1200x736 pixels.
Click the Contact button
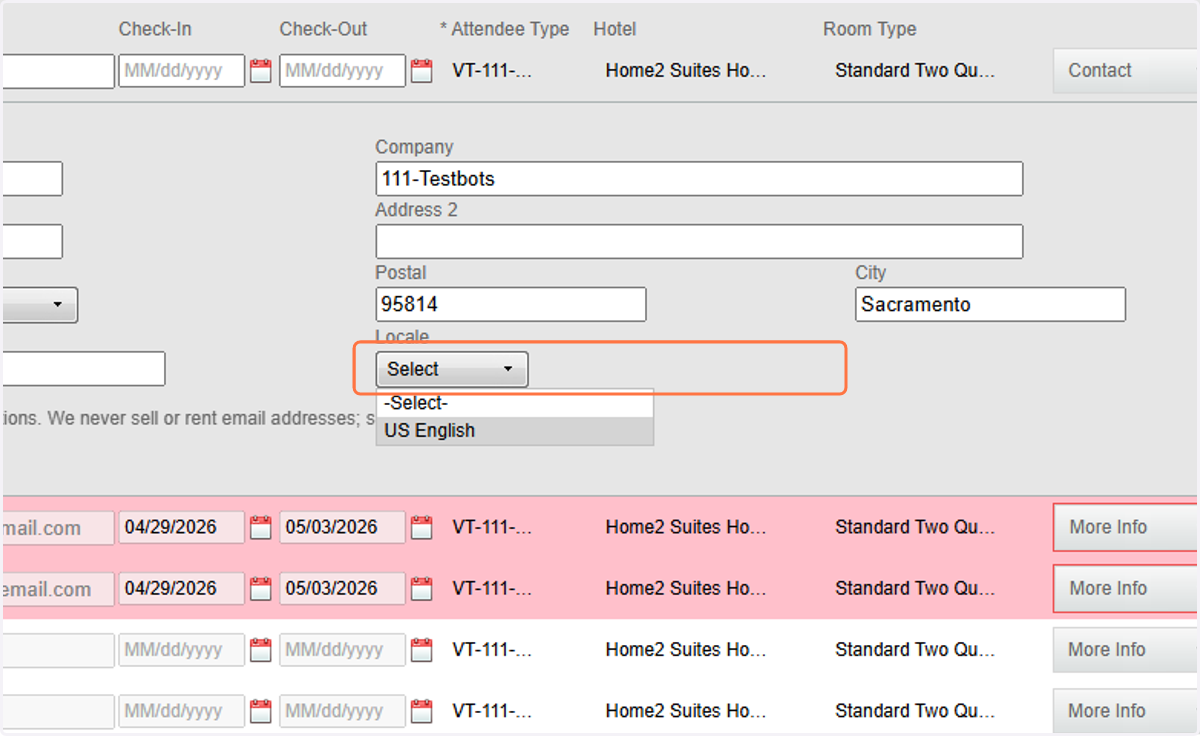(x=1125, y=71)
